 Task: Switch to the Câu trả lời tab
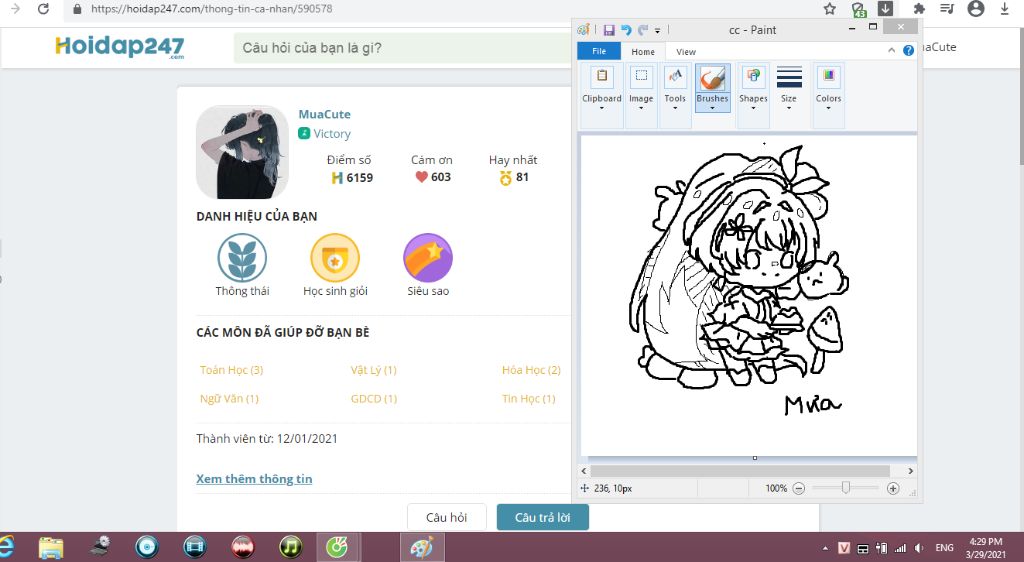point(543,518)
